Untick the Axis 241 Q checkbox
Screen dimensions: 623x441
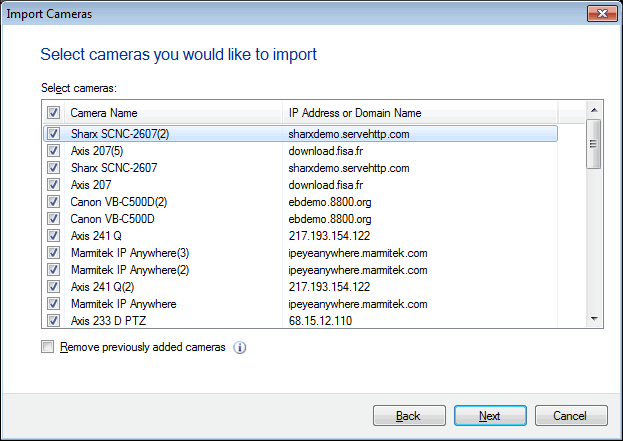point(53,236)
